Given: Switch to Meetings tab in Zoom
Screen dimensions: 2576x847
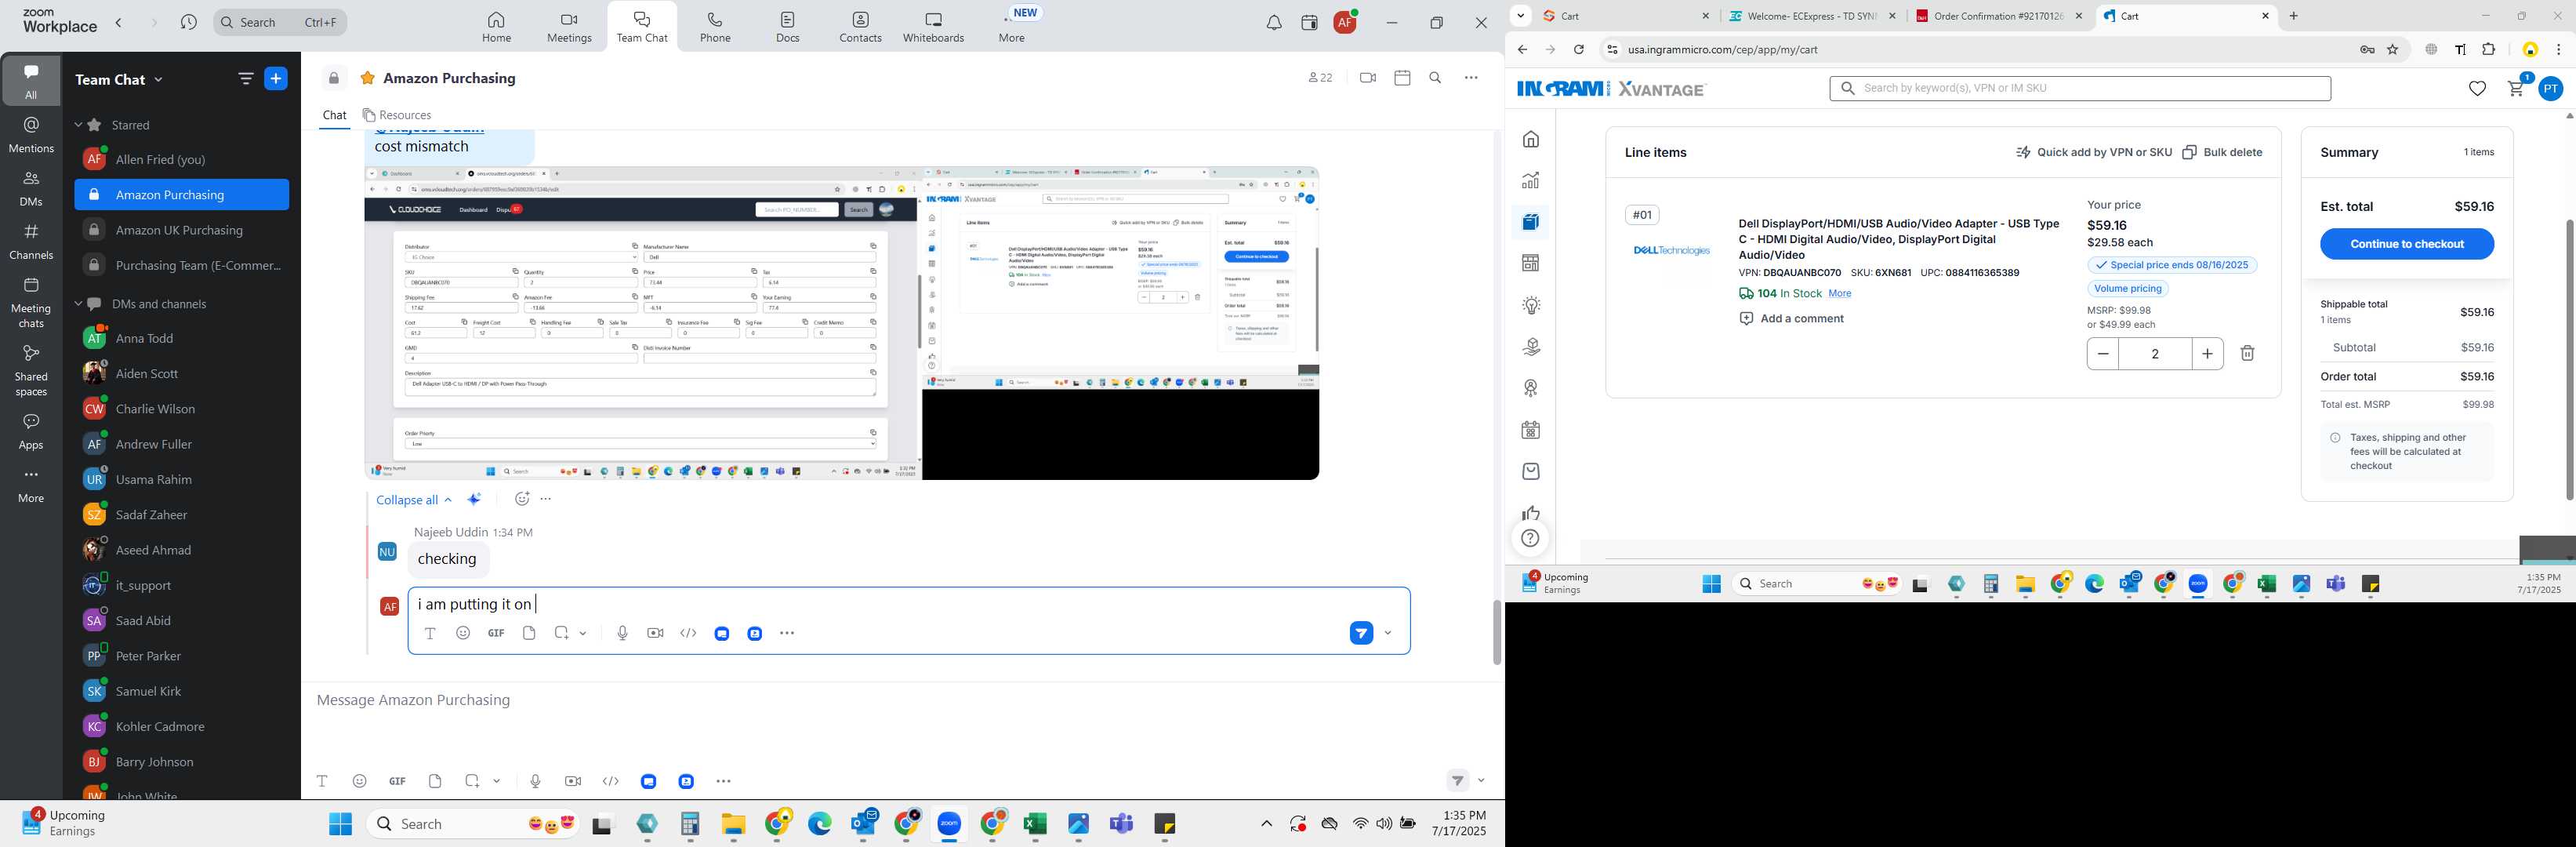Looking at the screenshot, I should pos(569,27).
